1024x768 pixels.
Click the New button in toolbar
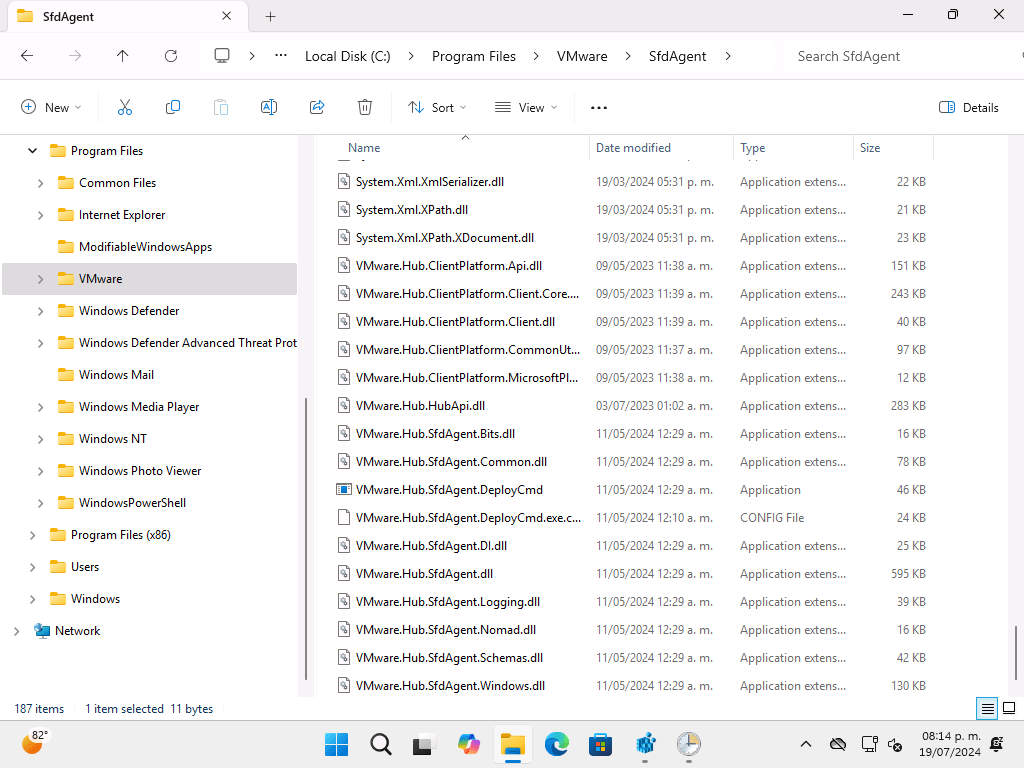pyautogui.click(x=51, y=107)
